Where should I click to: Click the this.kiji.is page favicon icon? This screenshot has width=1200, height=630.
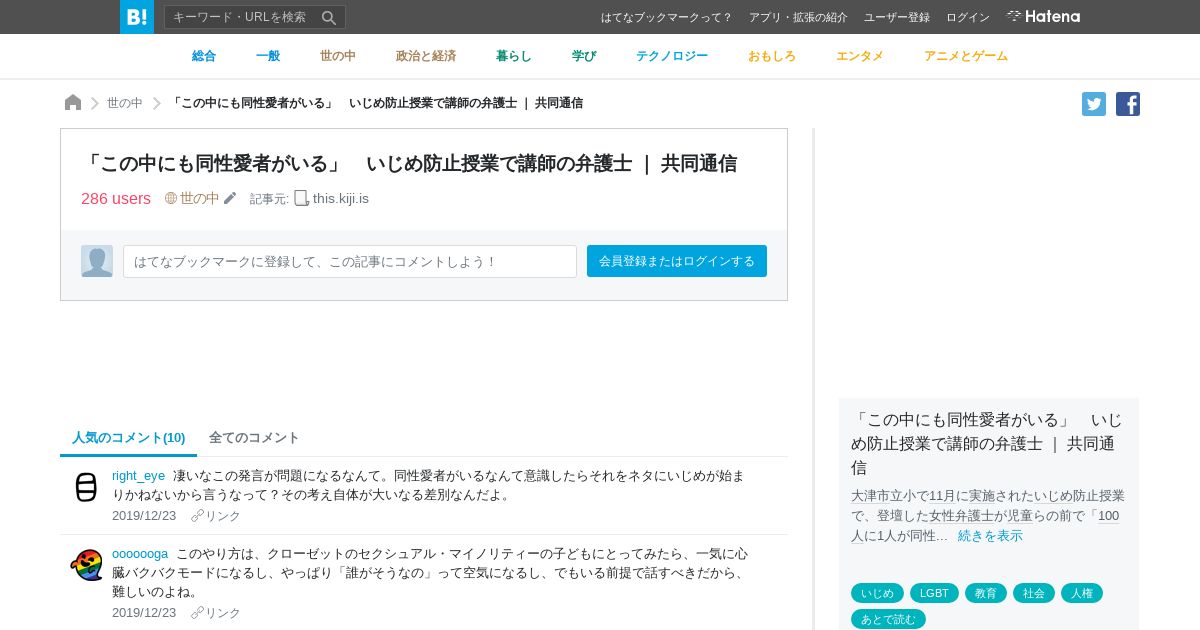(x=301, y=198)
